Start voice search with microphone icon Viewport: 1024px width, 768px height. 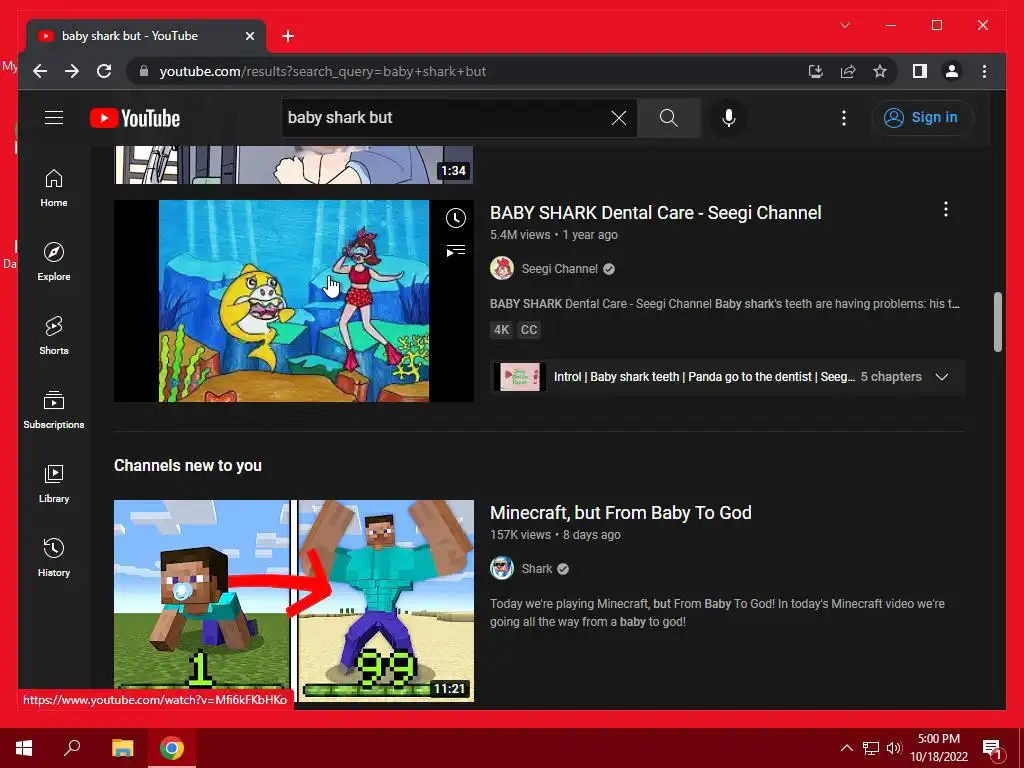729,118
